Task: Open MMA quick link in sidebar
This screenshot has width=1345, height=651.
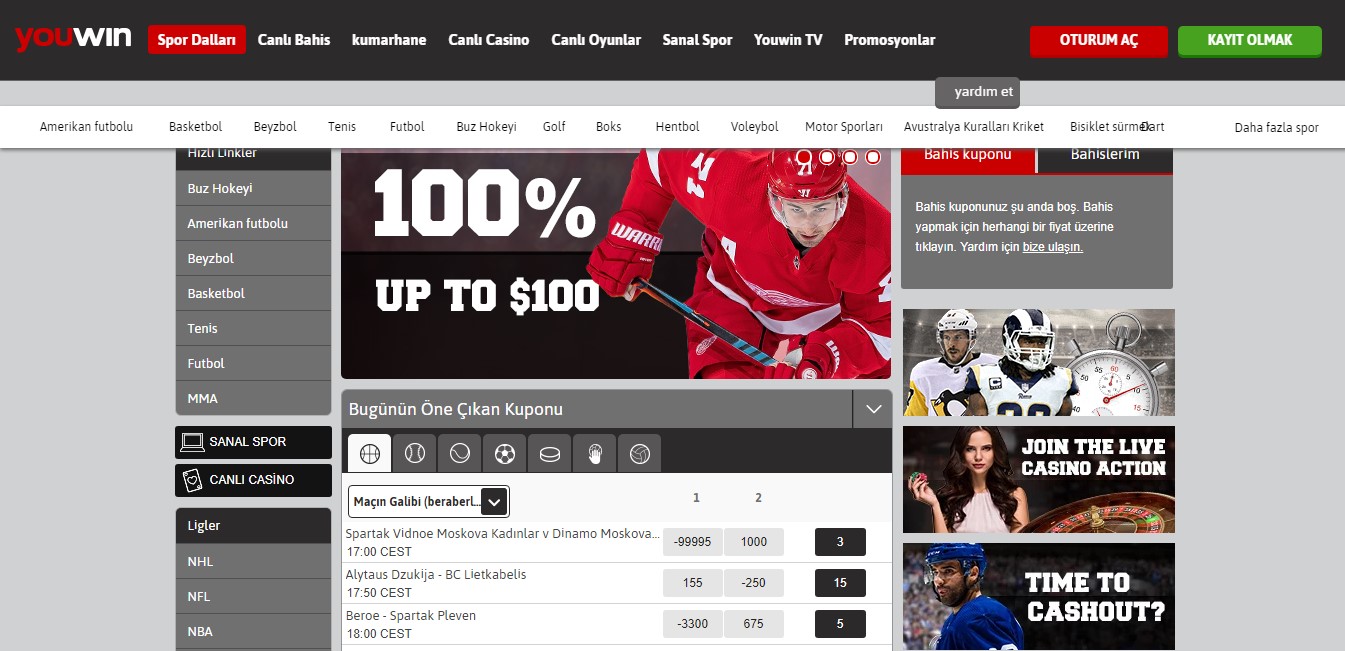Action: coord(253,398)
